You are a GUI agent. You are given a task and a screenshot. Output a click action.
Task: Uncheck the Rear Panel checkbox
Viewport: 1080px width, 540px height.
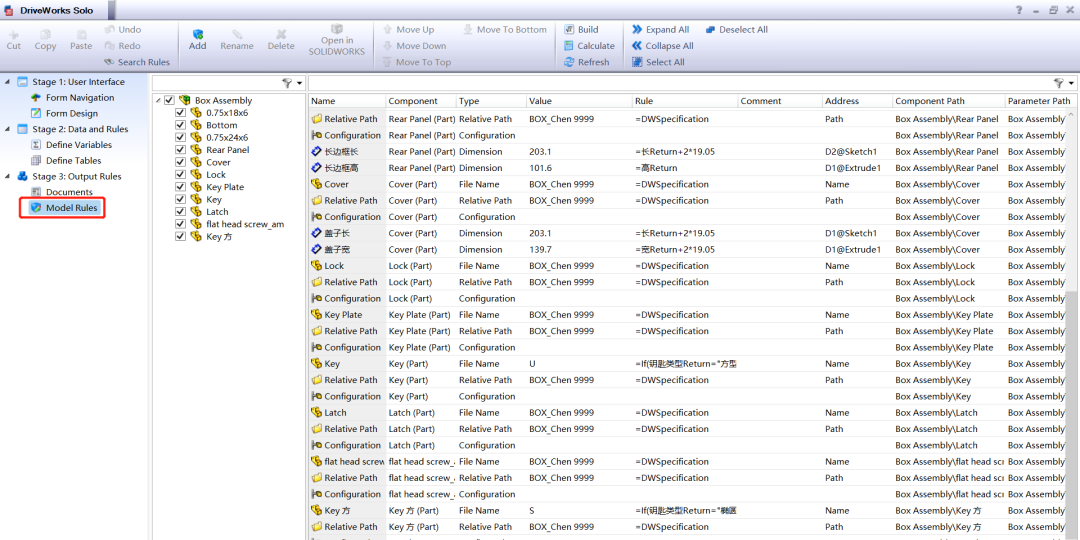click(180, 149)
